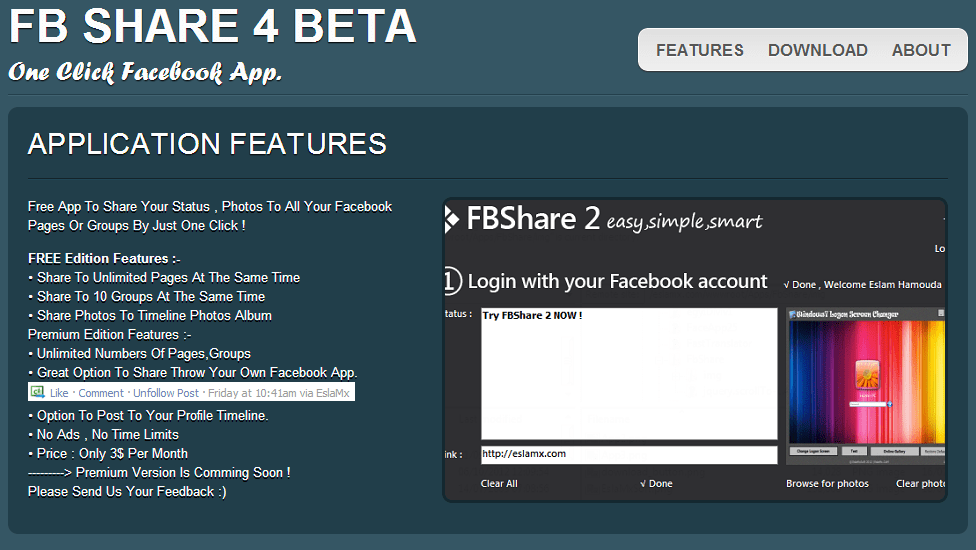Viewport: 976px width, 550px height.
Task: Click the One Click Facebook App tagline
Action: tap(145, 72)
